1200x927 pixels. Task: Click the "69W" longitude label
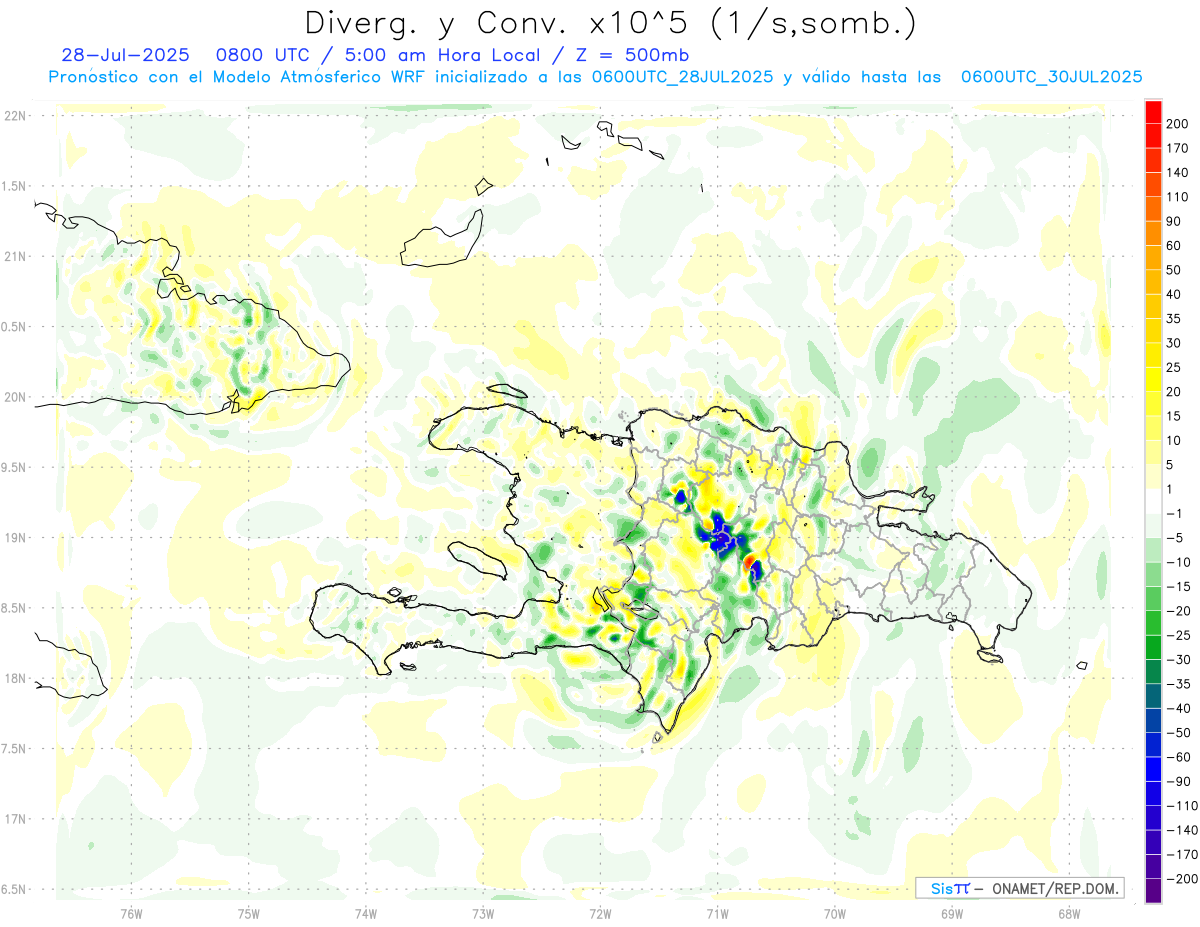(x=951, y=913)
